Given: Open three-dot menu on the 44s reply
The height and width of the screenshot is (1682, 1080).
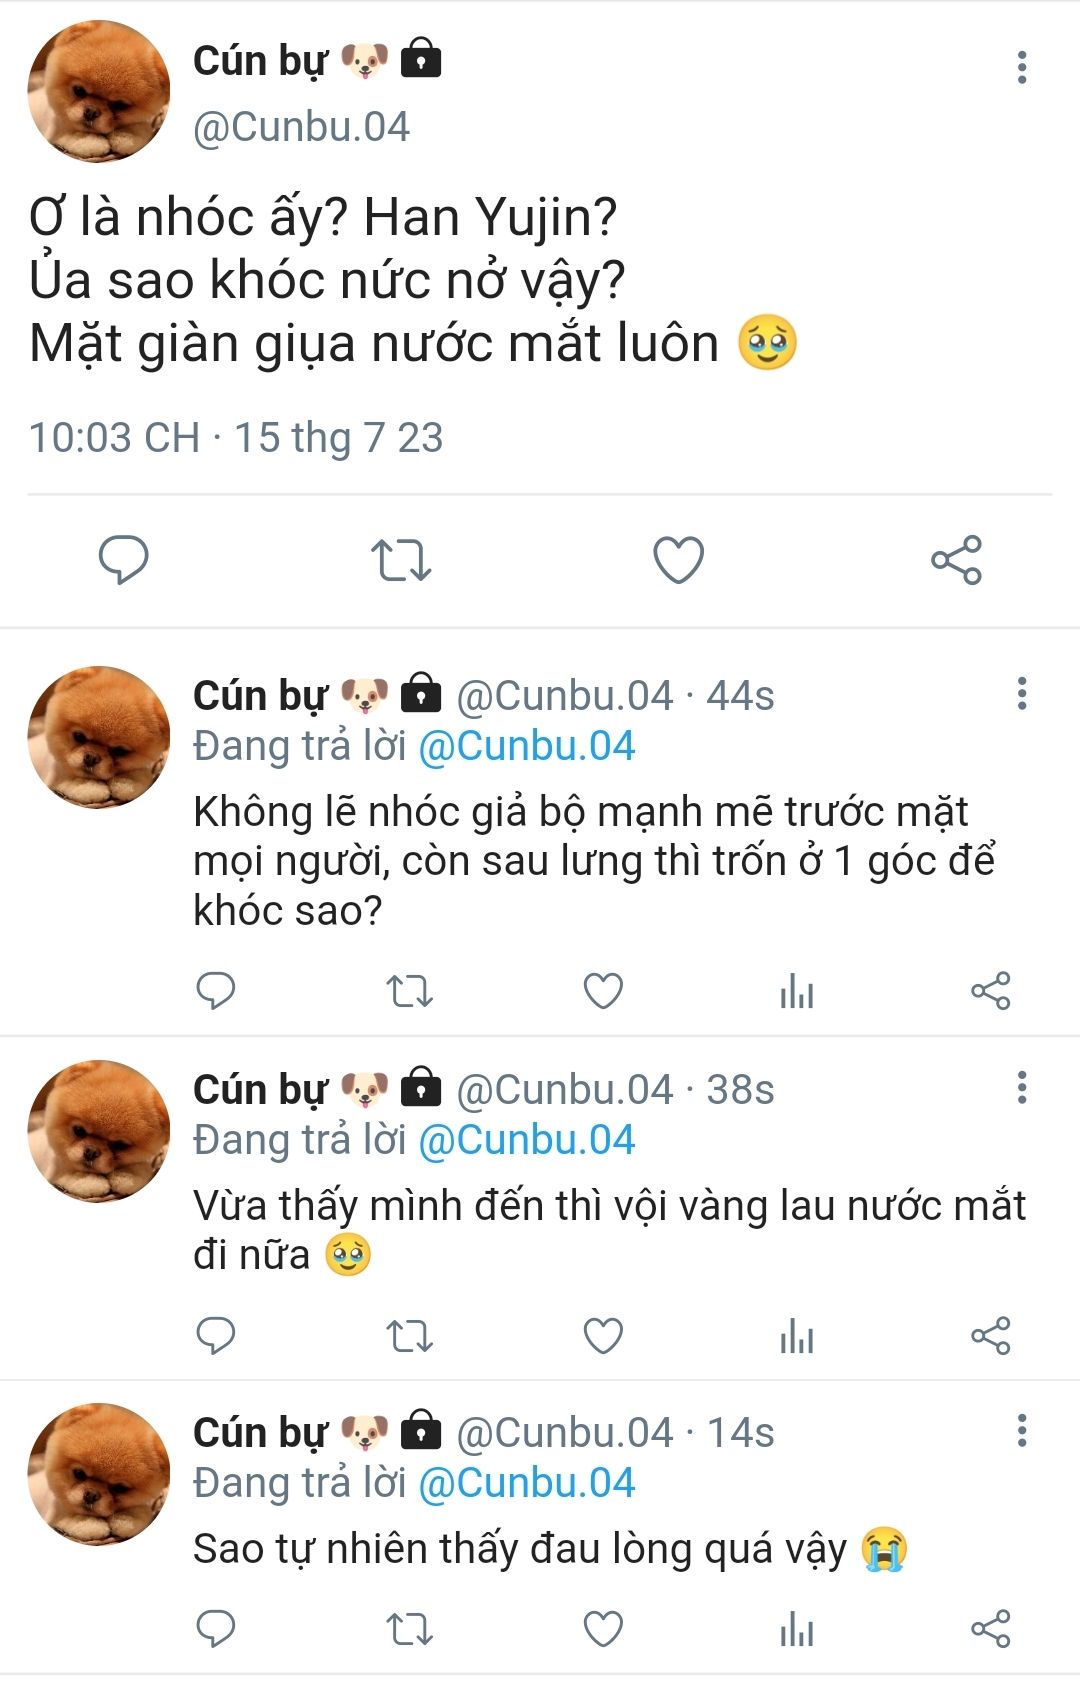Looking at the screenshot, I should click(1021, 693).
